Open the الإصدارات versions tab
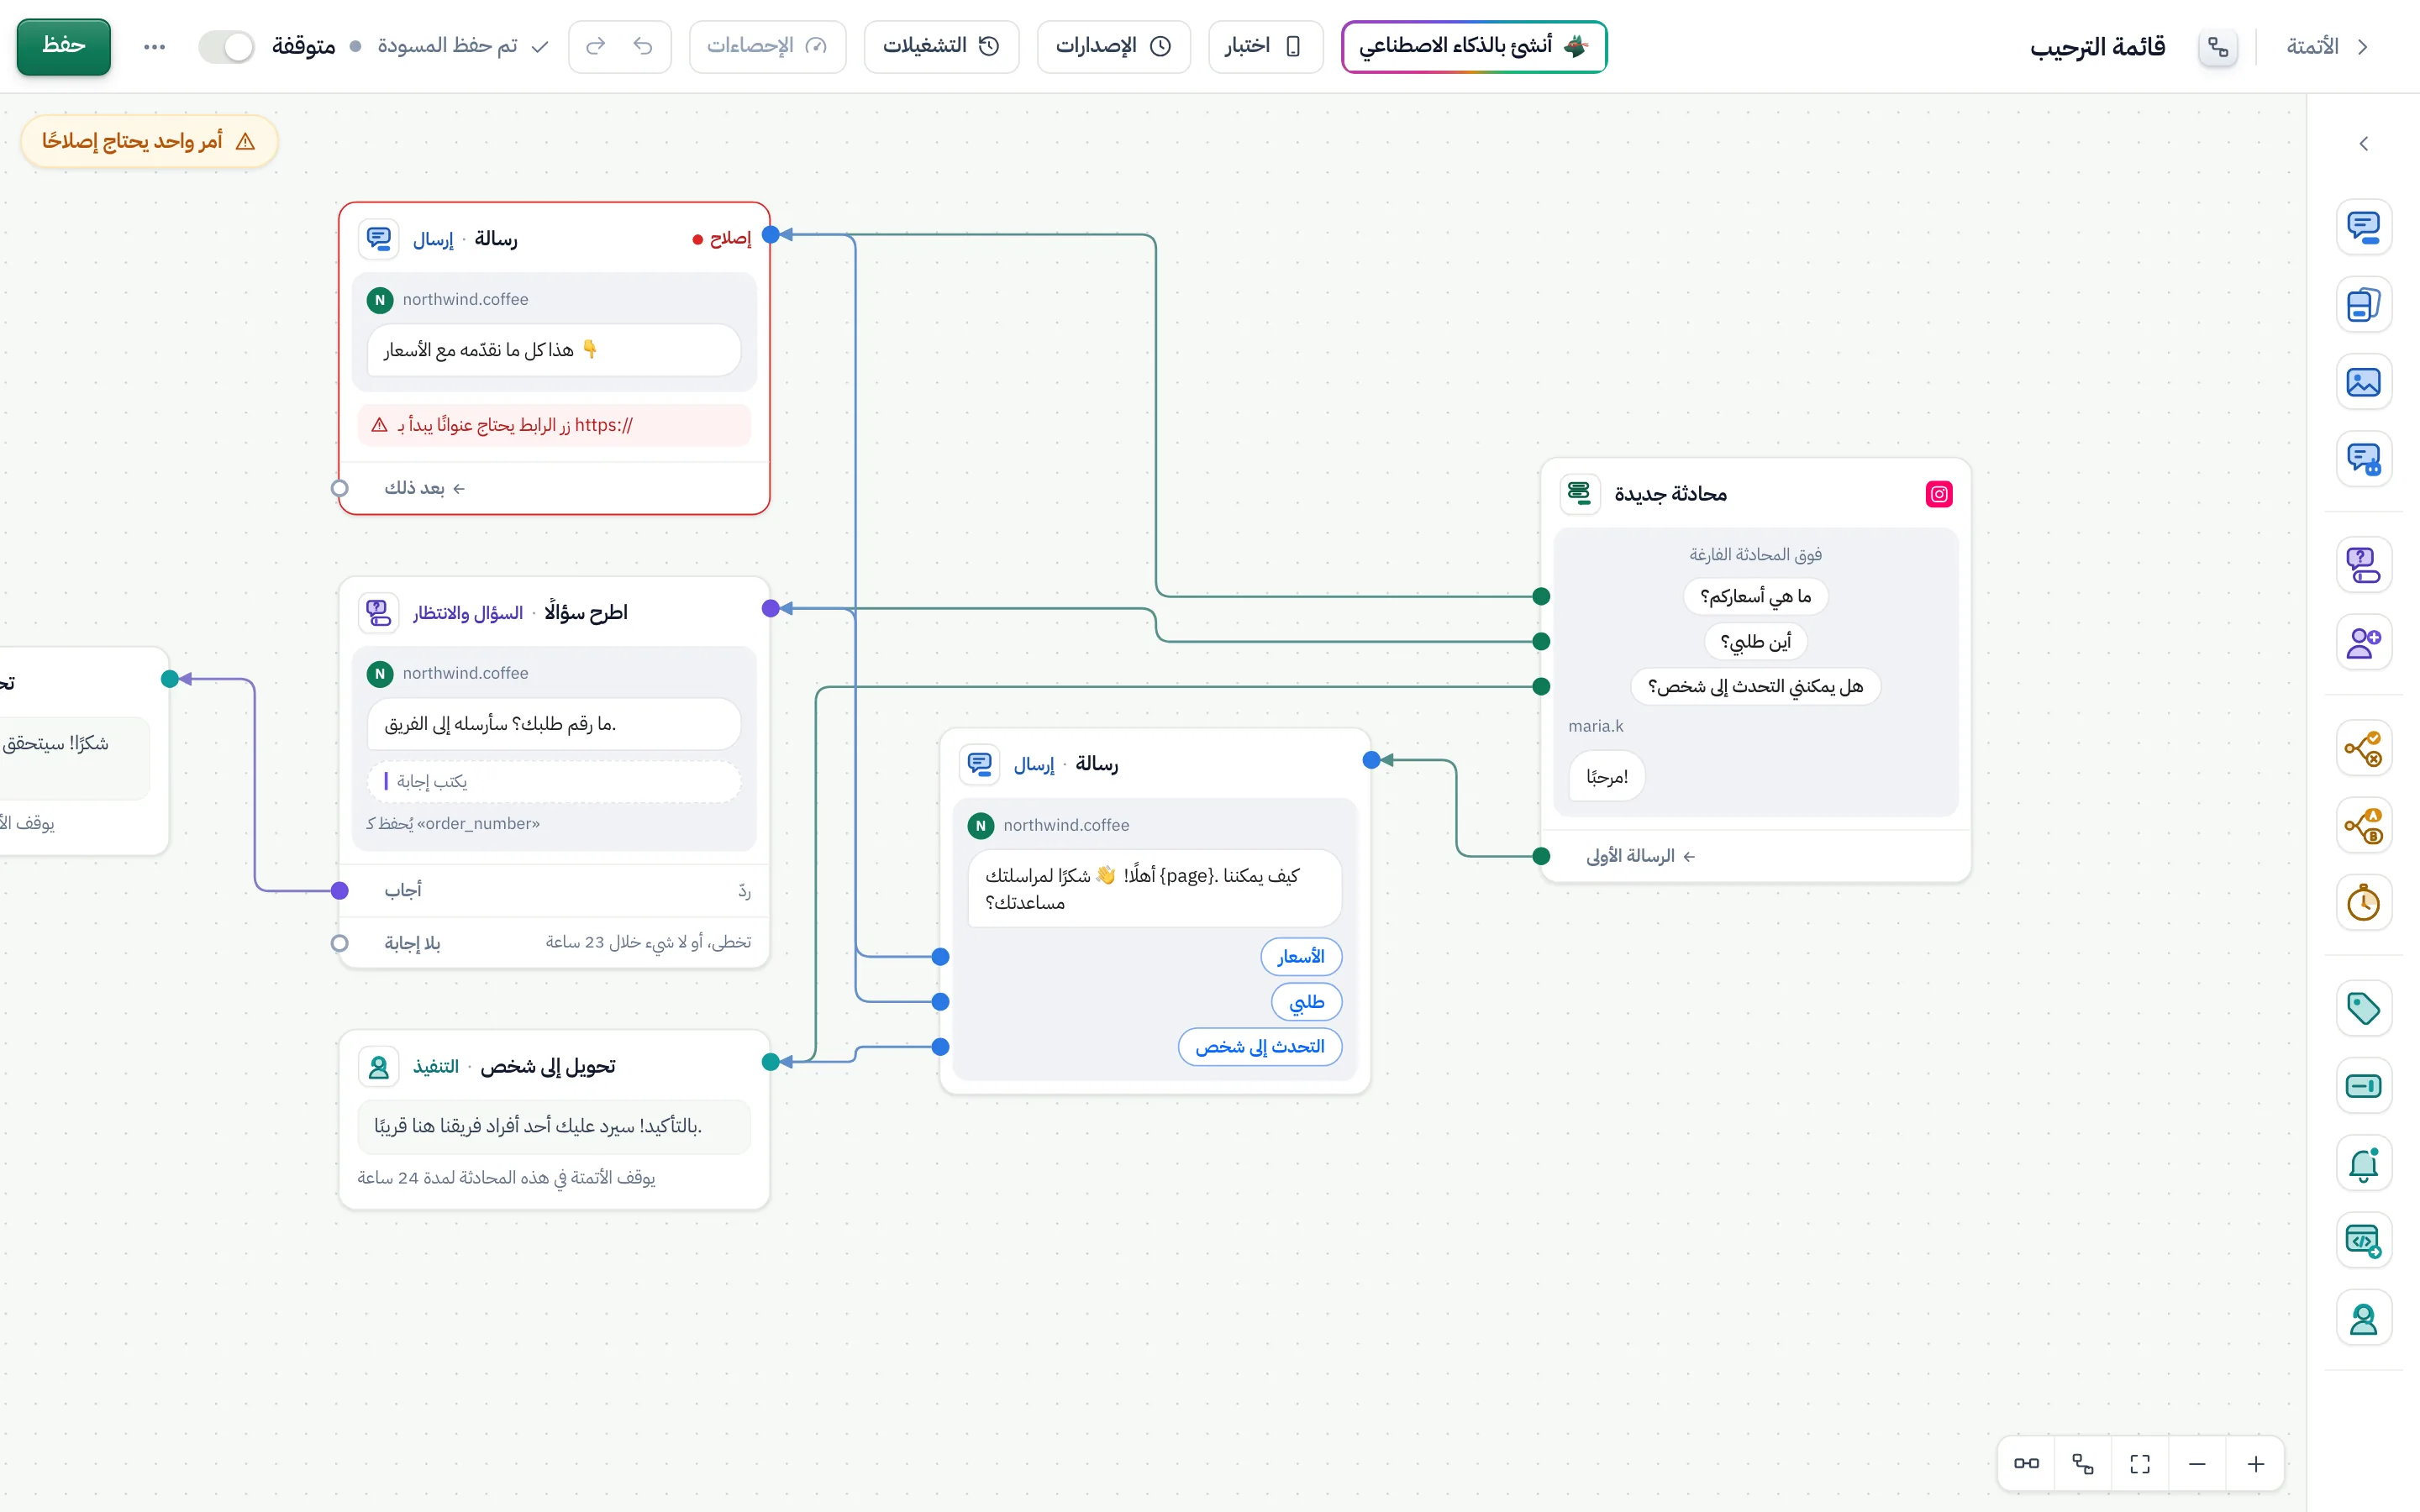The height and width of the screenshot is (1512, 2420). [x=1113, y=46]
